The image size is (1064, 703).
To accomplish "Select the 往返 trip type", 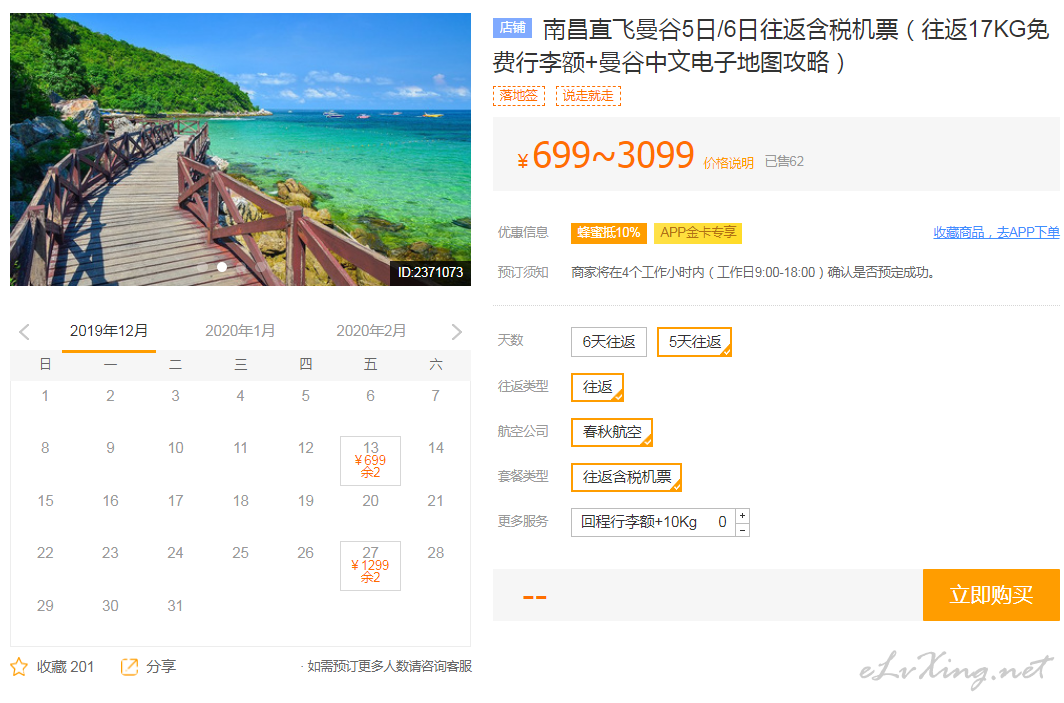I will [x=597, y=387].
